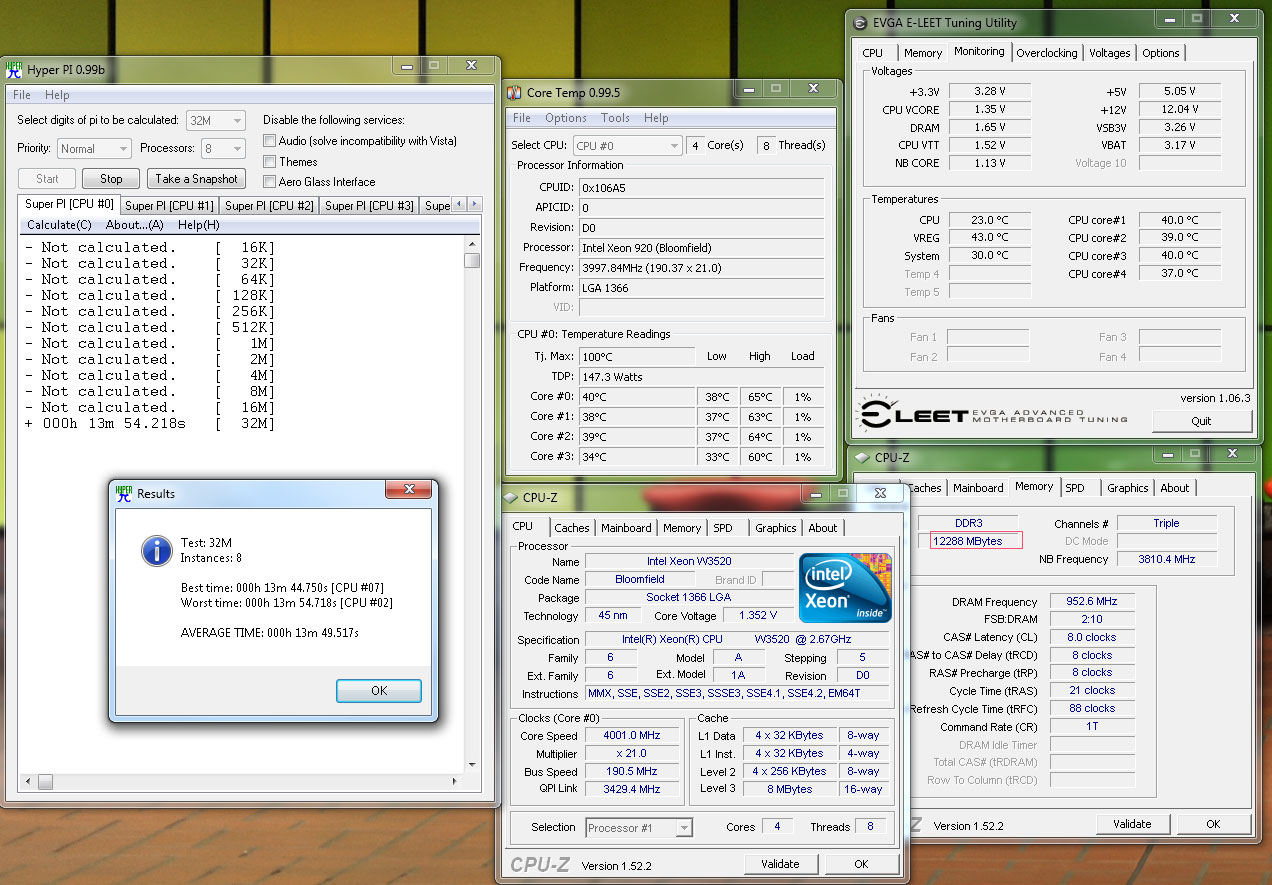Click the right tab-scroll arrow in Hyper PI
The height and width of the screenshot is (885, 1272).
pyautogui.click(x=473, y=204)
